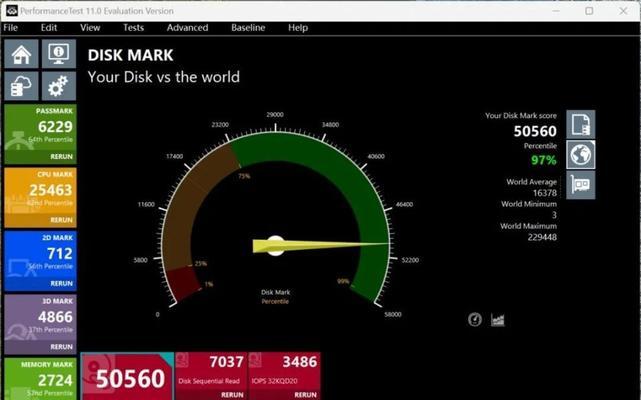The height and width of the screenshot is (400, 641).
Task: Click the Disk Sequential Read 7037 tile
Action: (x=211, y=376)
